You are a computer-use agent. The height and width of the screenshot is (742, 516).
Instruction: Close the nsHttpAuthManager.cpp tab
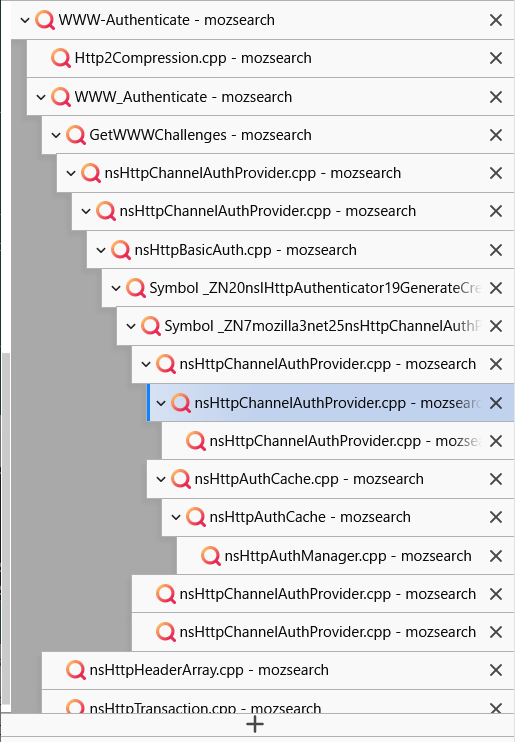(496, 556)
